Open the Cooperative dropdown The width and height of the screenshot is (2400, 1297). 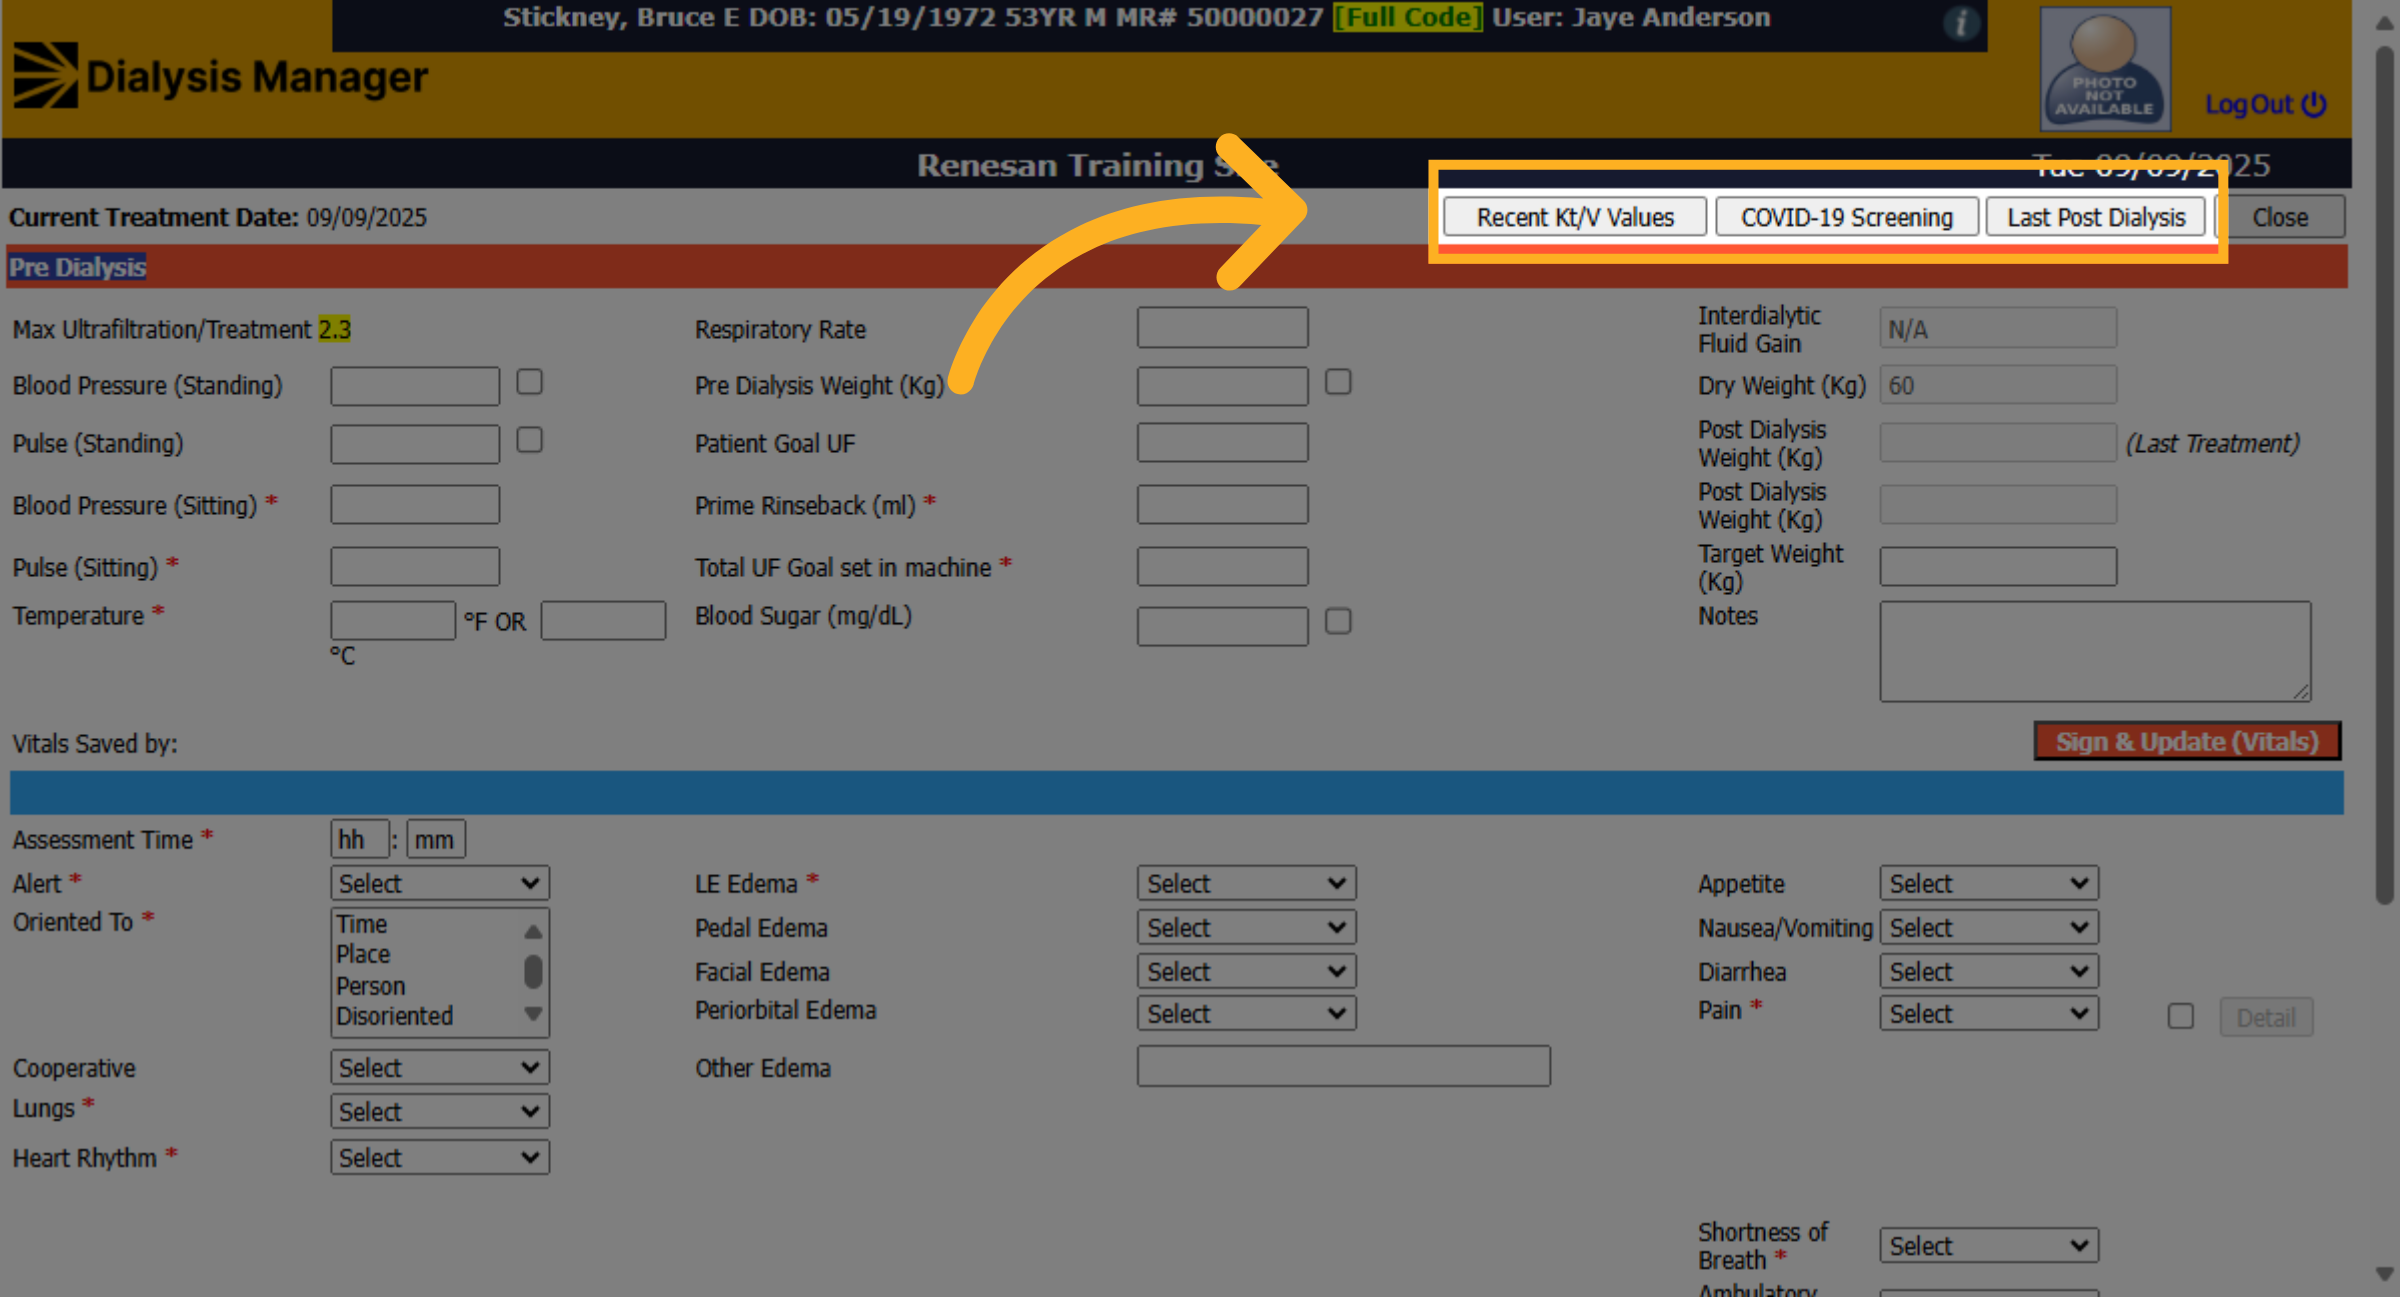[x=440, y=1067]
